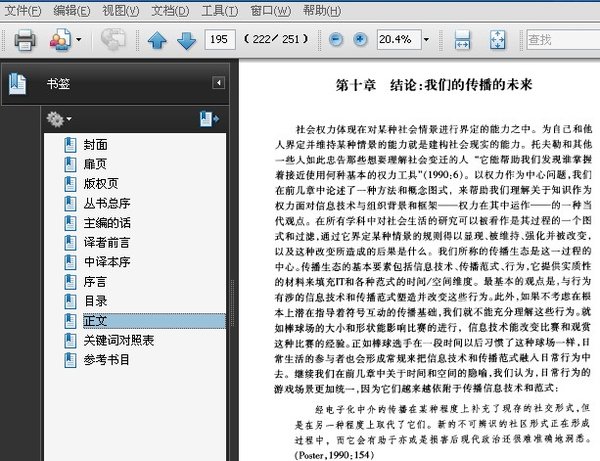The height and width of the screenshot is (461, 600).
Task: Open the bookmark options gear dropdown
Action: 59,119
